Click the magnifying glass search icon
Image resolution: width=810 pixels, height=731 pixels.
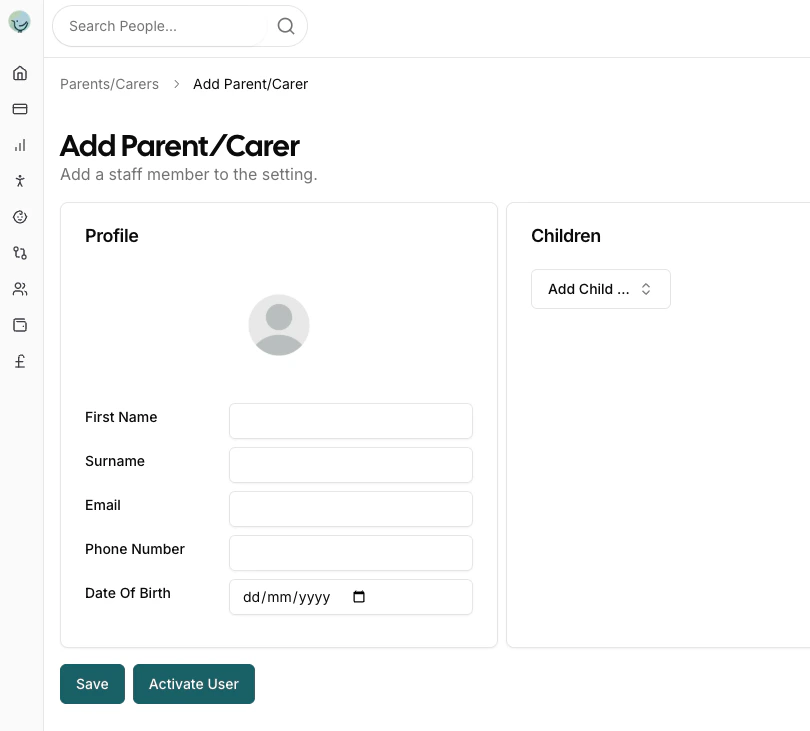pyautogui.click(x=285, y=26)
